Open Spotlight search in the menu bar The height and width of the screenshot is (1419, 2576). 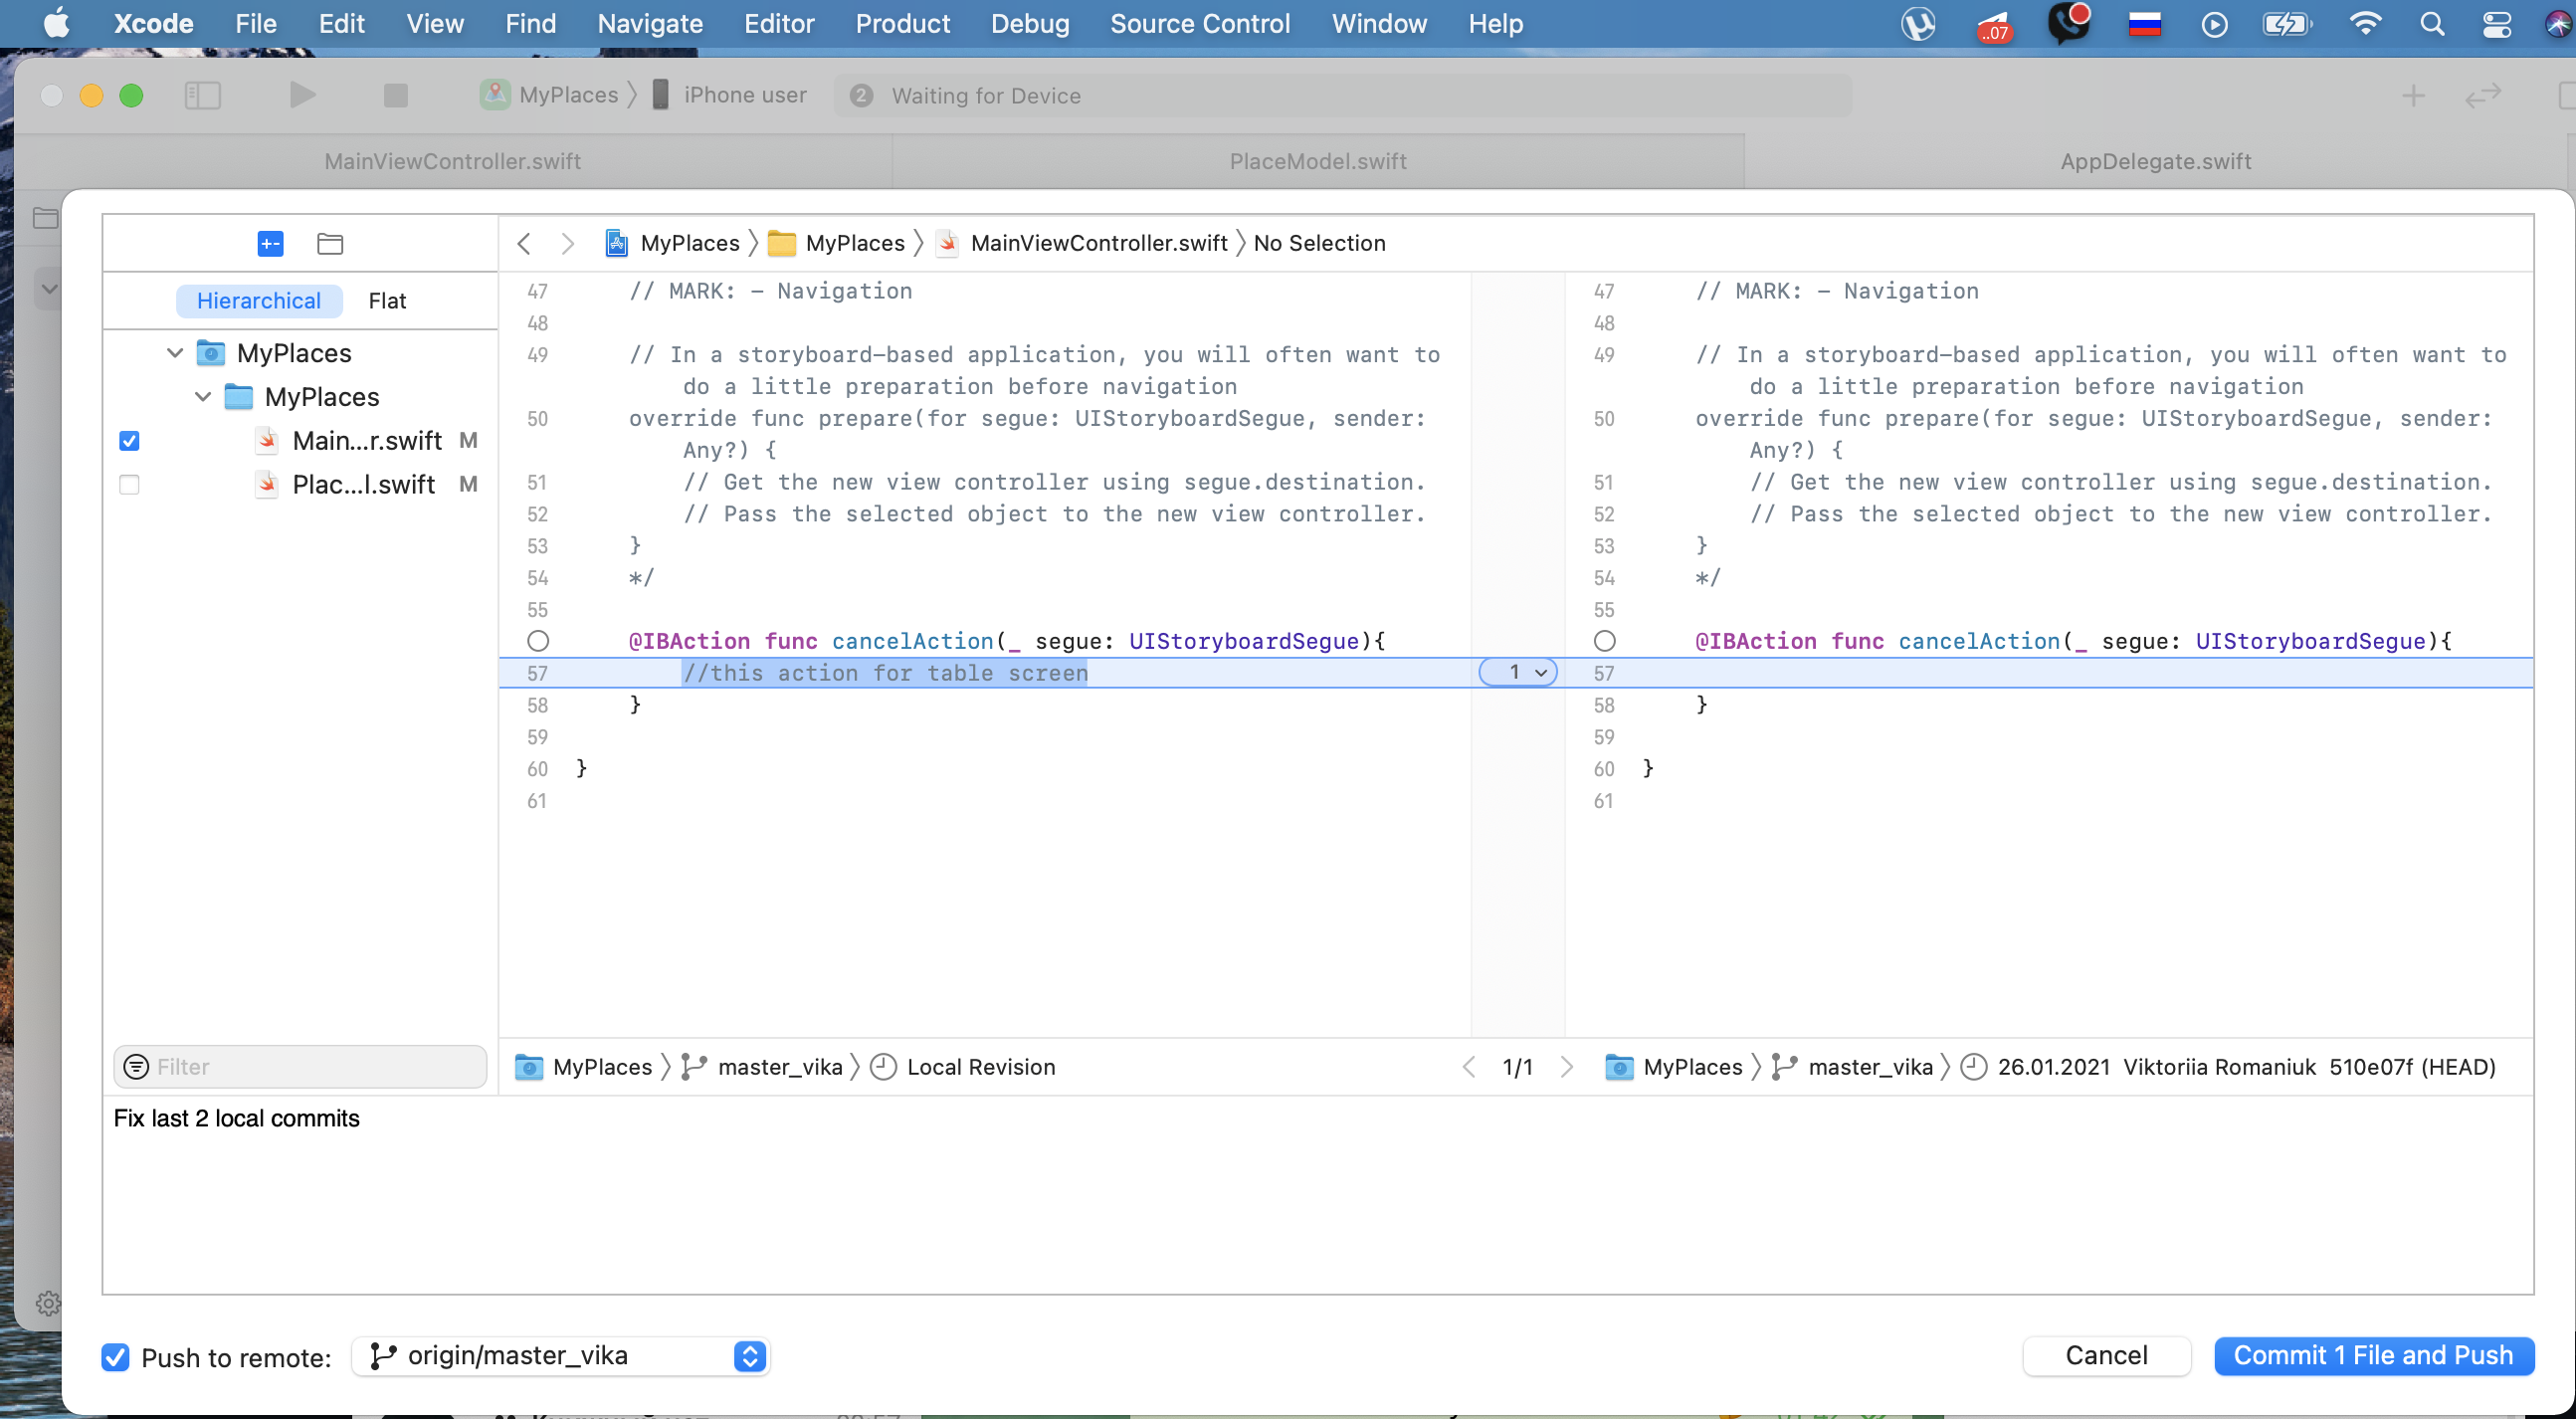click(x=2432, y=23)
